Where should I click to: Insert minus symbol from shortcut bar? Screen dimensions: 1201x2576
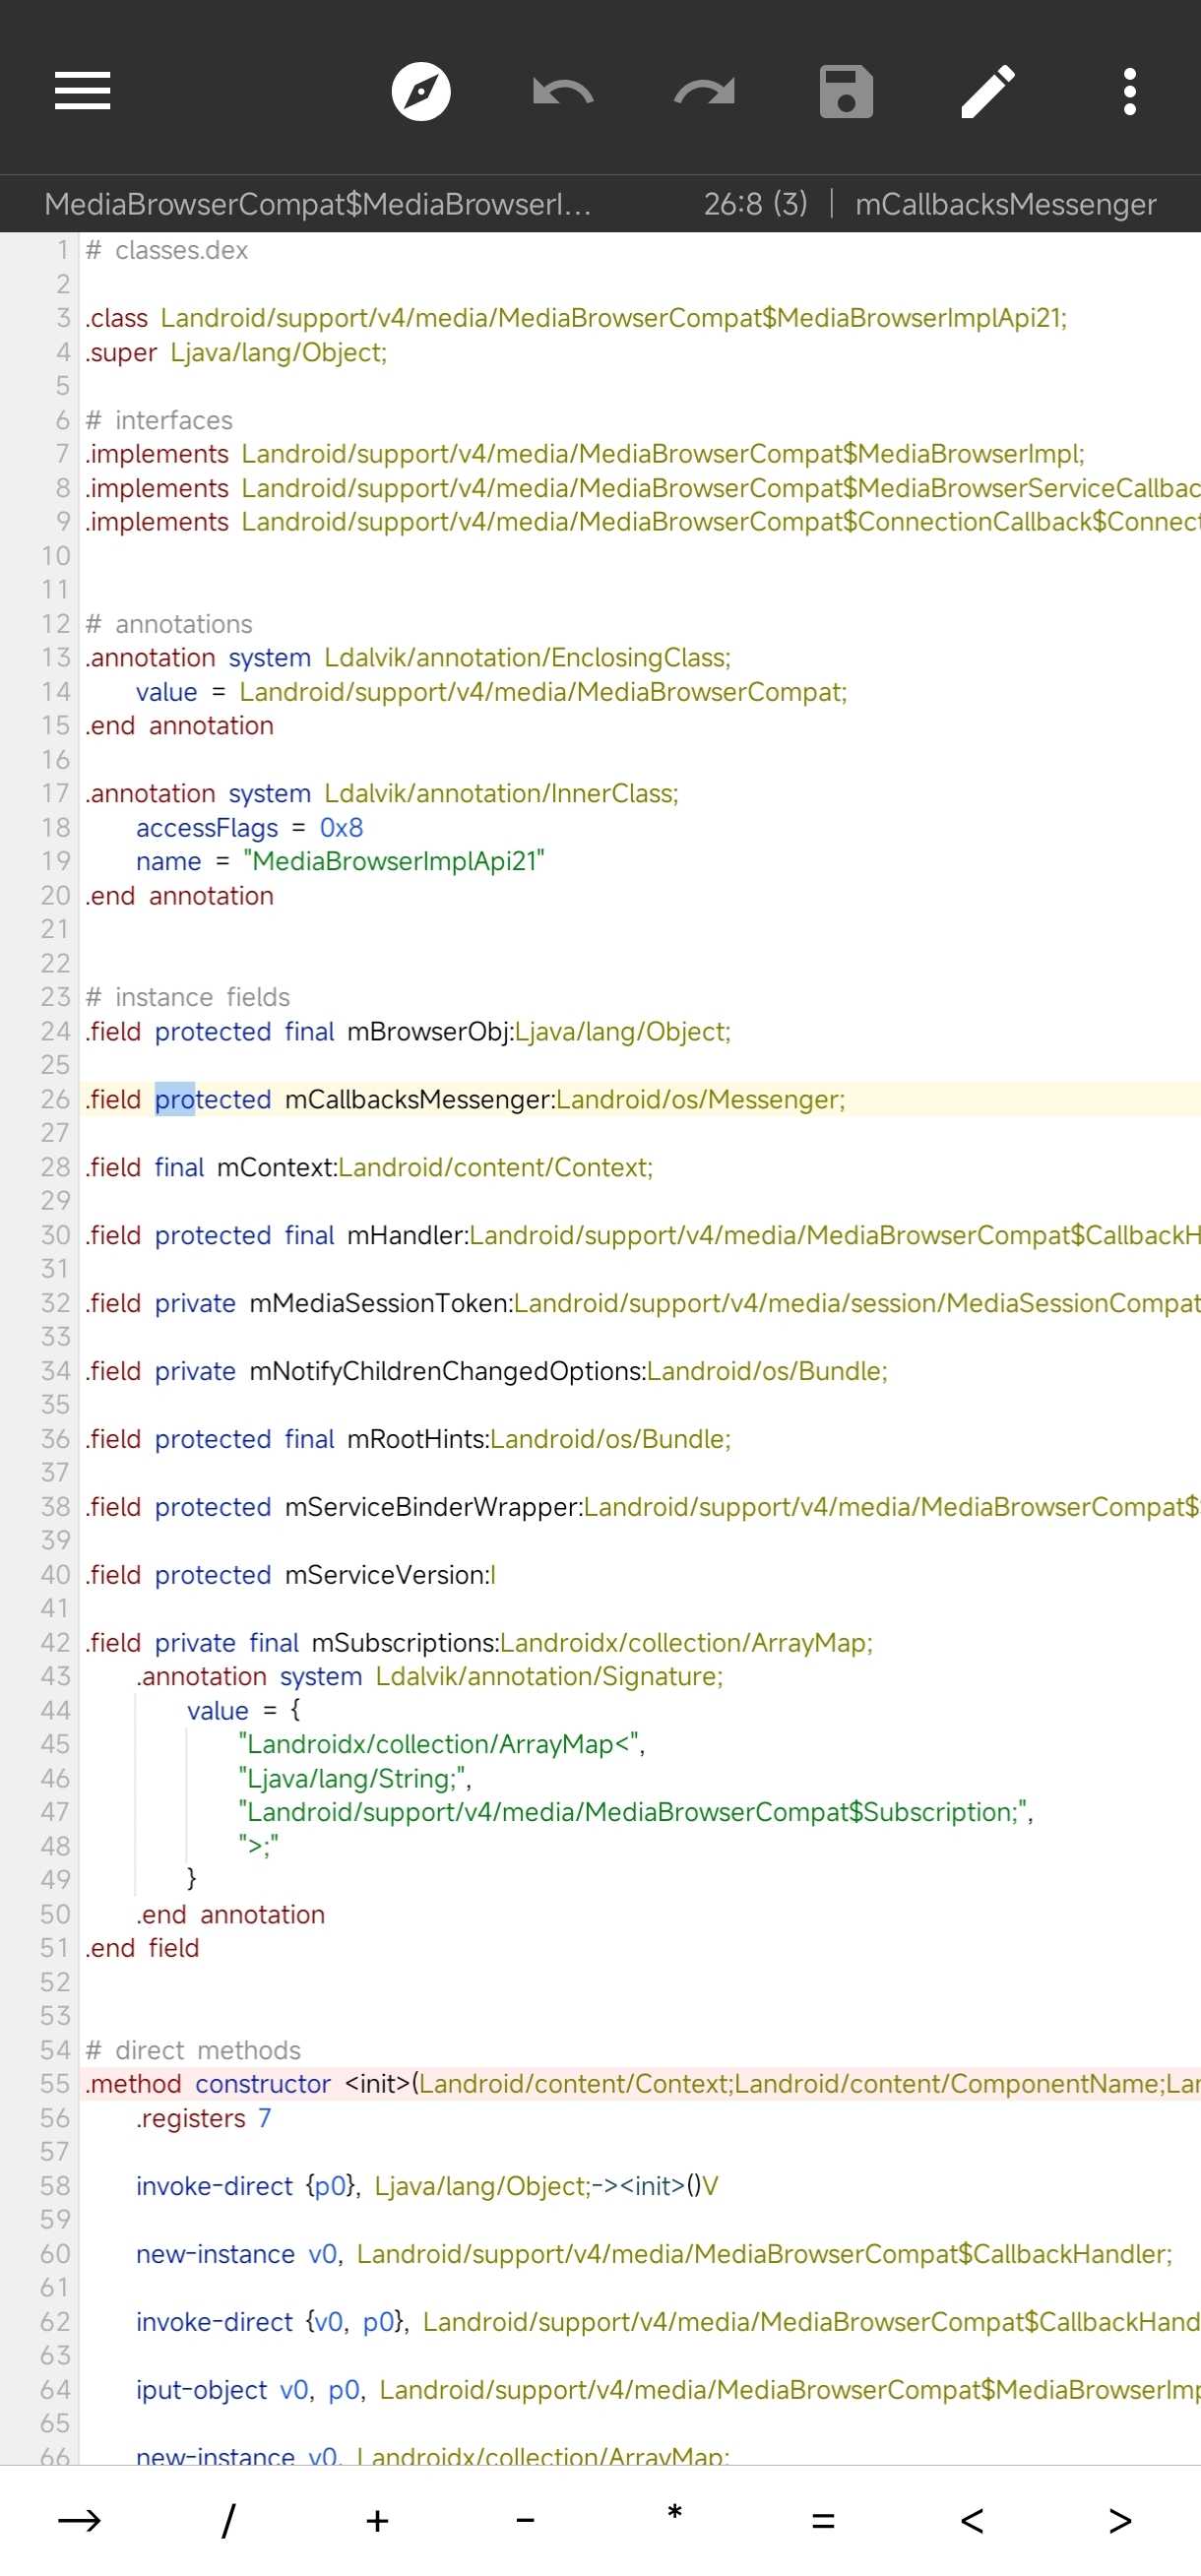[525, 2520]
